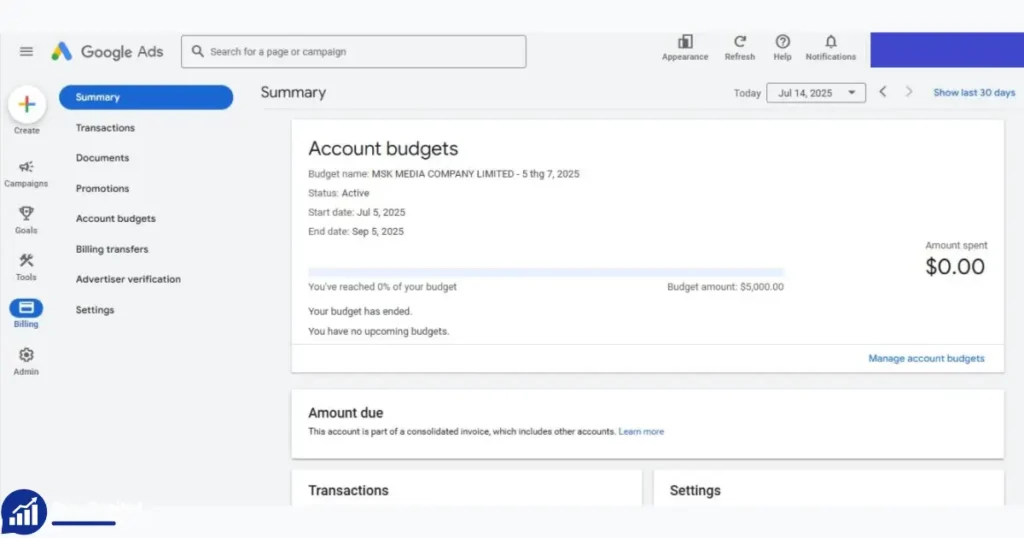Image resolution: width=1024 pixels, height=538 pixels.
Task: Open the Jul 14, 2025 date dropdown
Action: (x=816, y=93)
